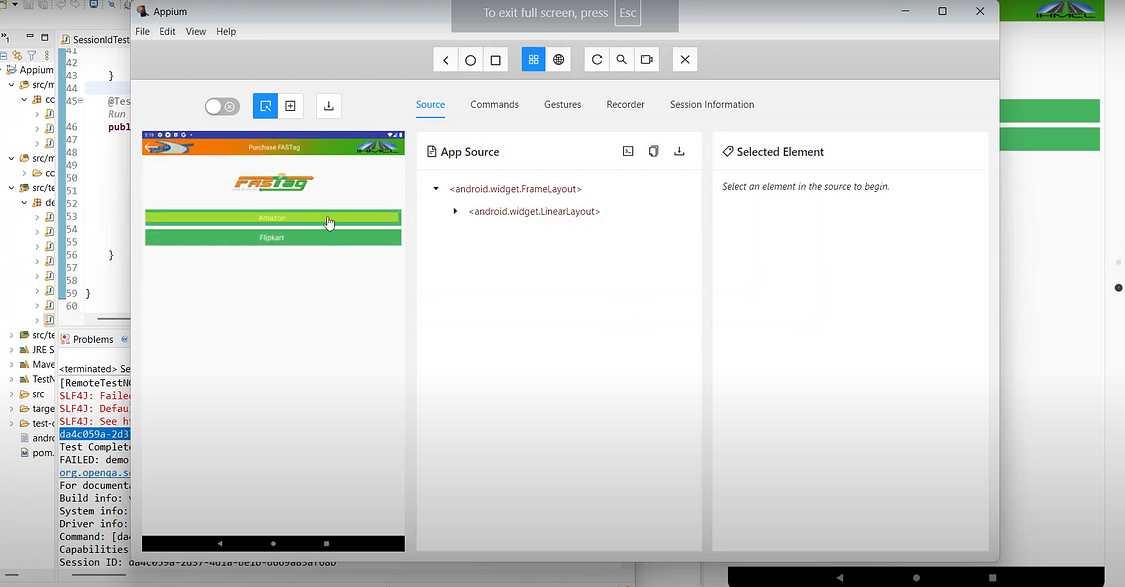
Task: Open Search for element magnifier
Action: coord(622,60)
